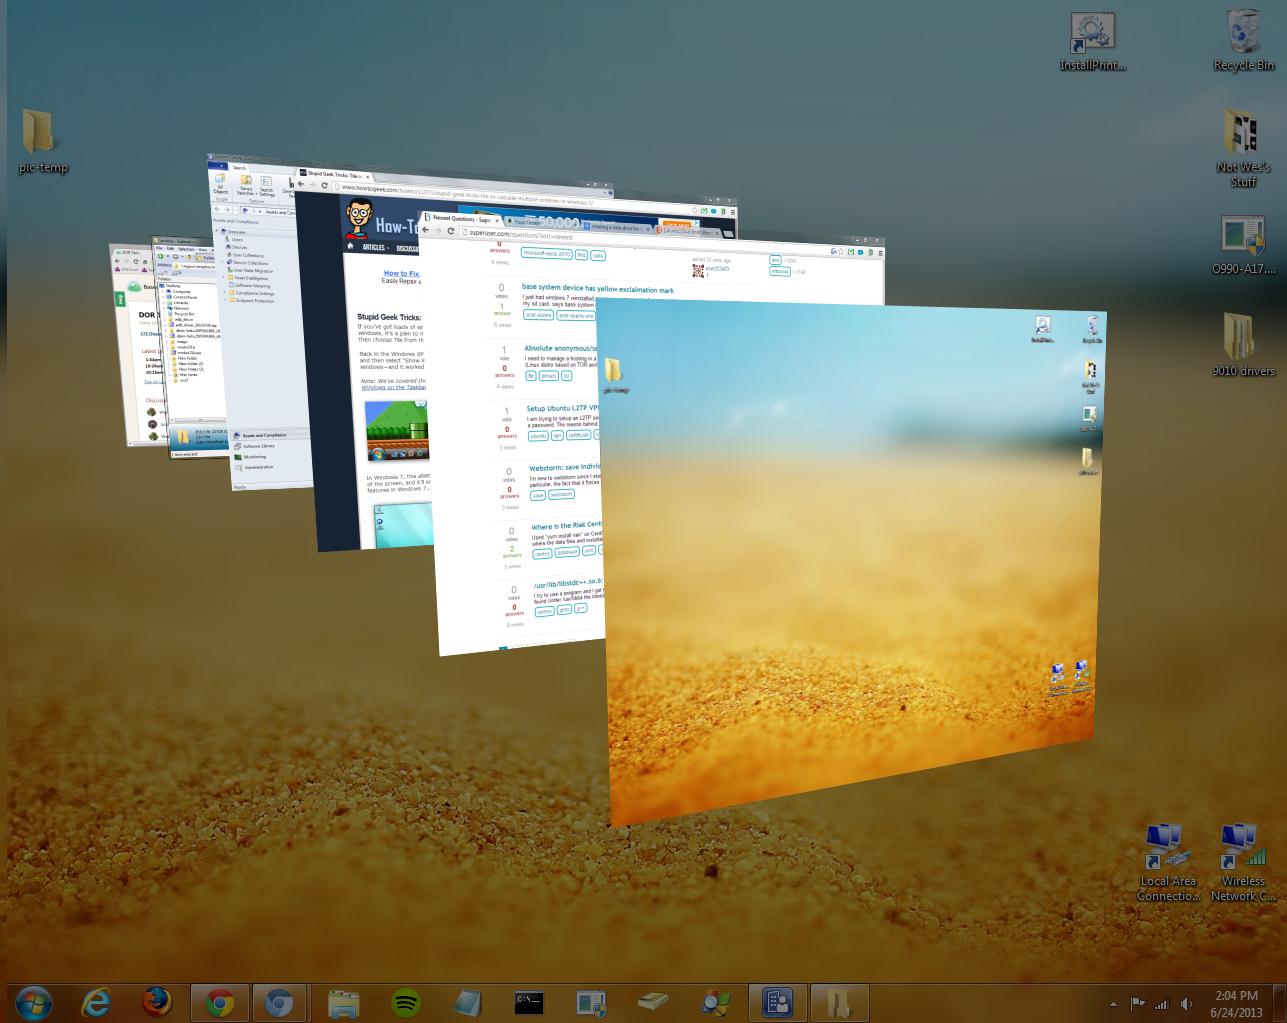Select the Recycle Bin desktop icon

tap(1243, 41)
